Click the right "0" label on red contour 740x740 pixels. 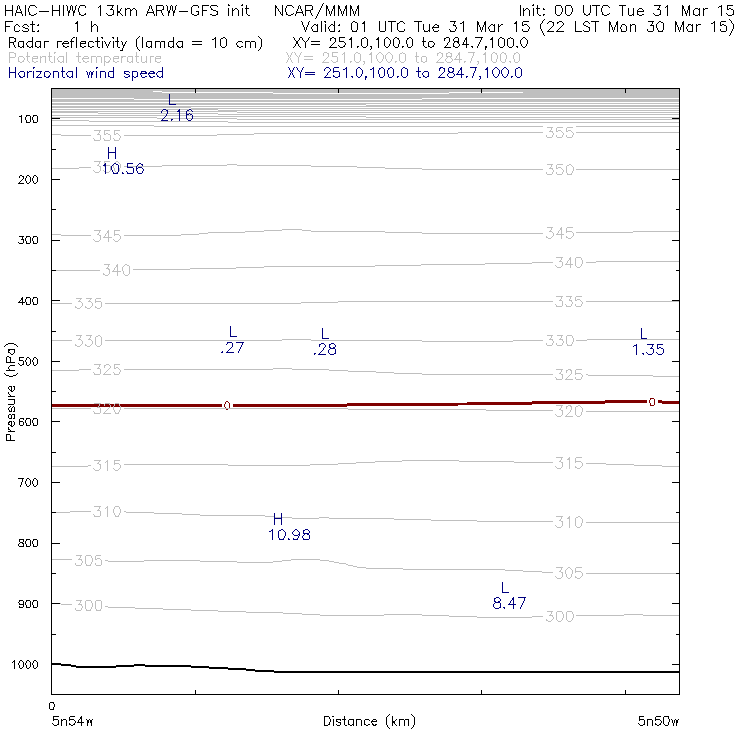click(x=652, y=402)
